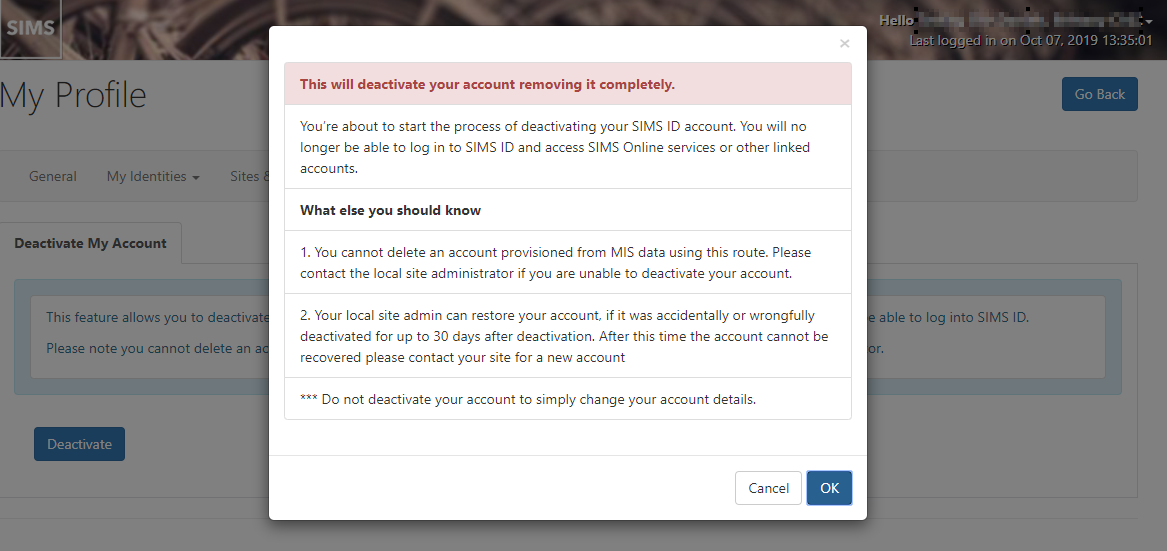Click the last logged in timestamp
Viewport: 1167px width, 551px height.
click(1031, 40)
